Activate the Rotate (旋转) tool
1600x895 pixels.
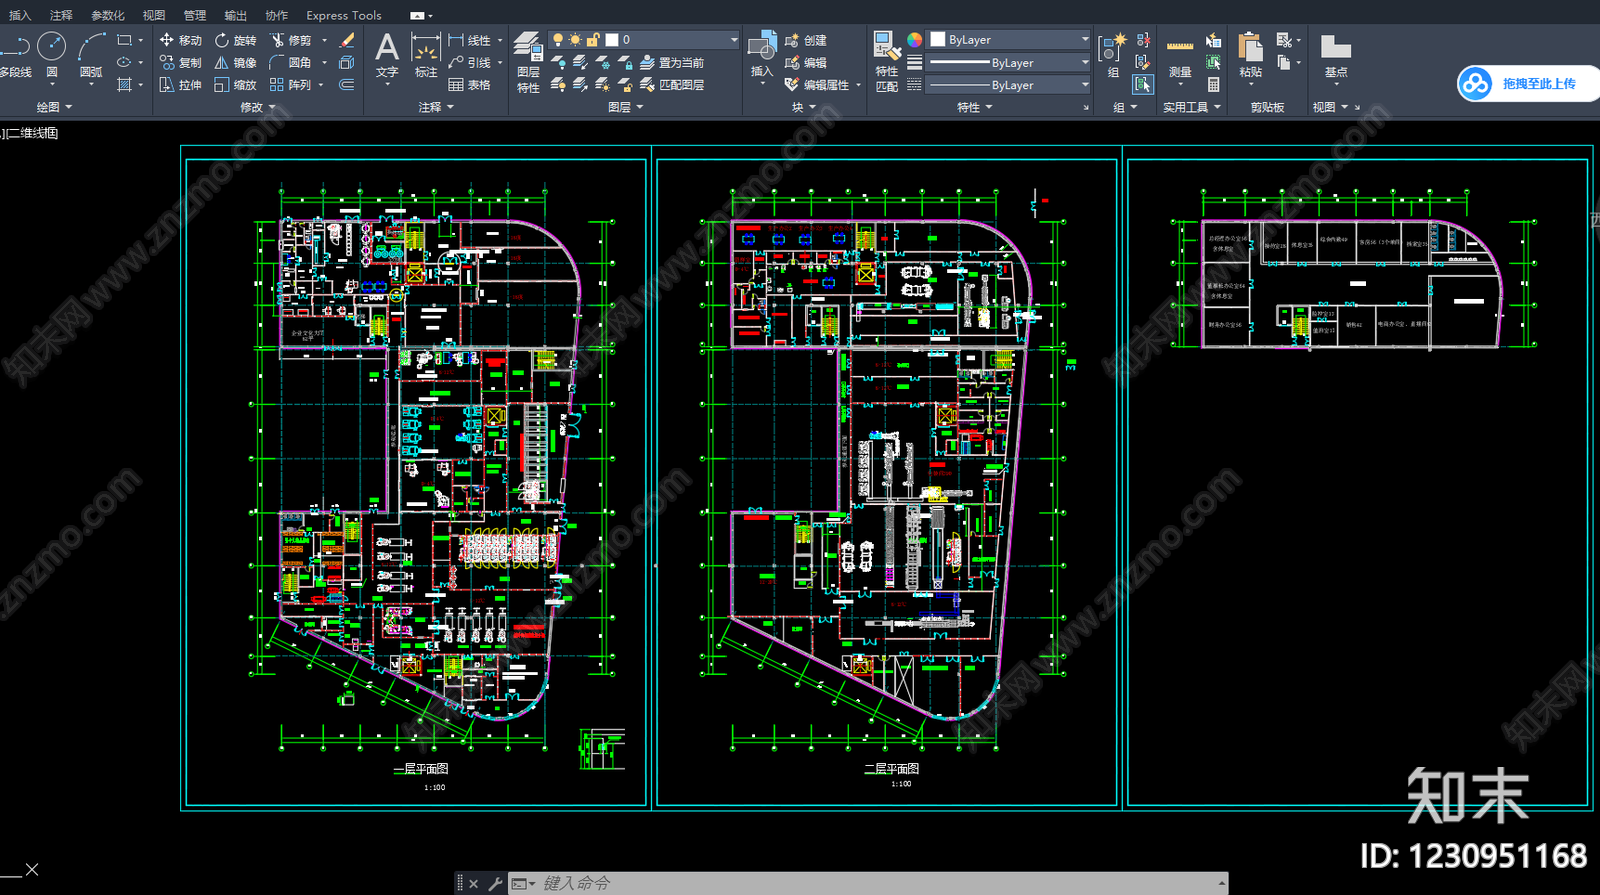235,40
